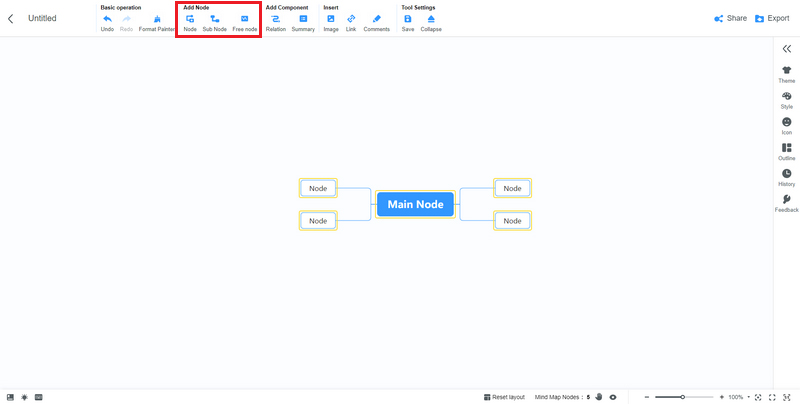Click the Undo arrow icon
This screenshot has width=800, height=404.
(x=107, y=19)
